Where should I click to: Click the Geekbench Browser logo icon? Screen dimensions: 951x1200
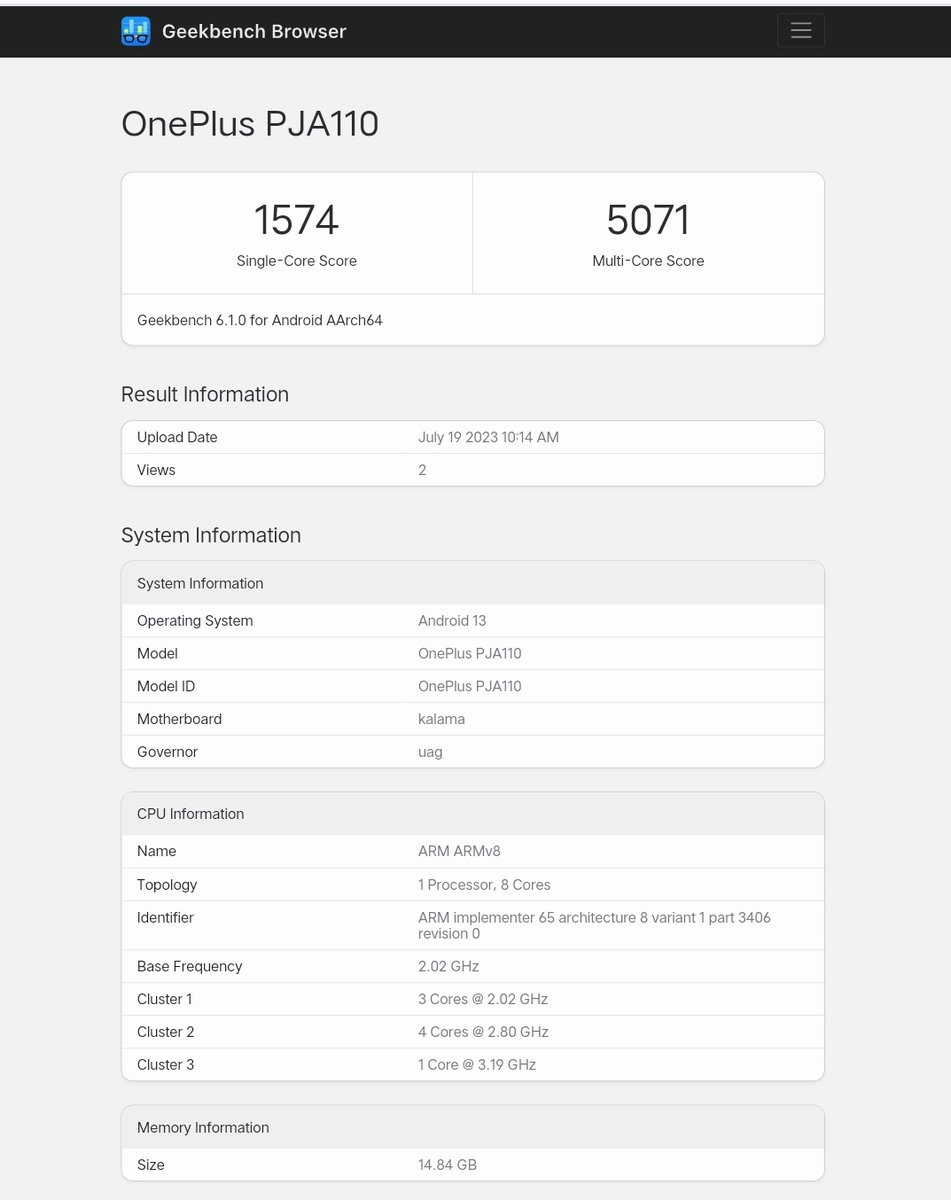pos(136,31)
